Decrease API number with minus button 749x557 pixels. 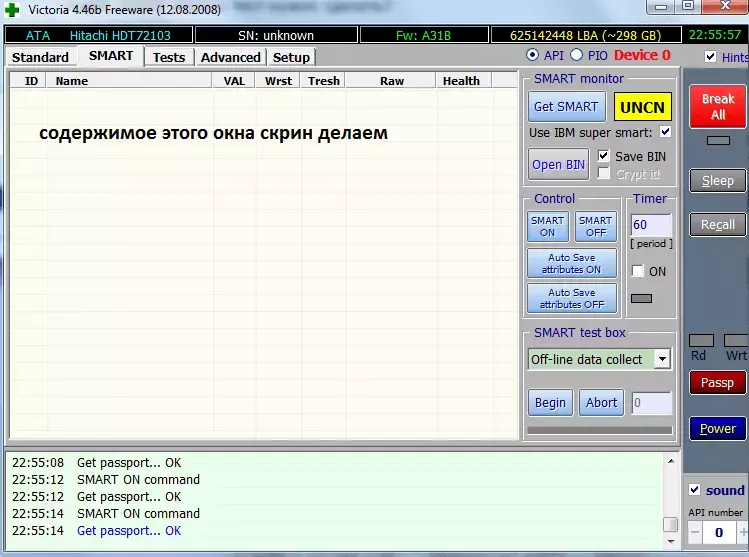(695, 532)
